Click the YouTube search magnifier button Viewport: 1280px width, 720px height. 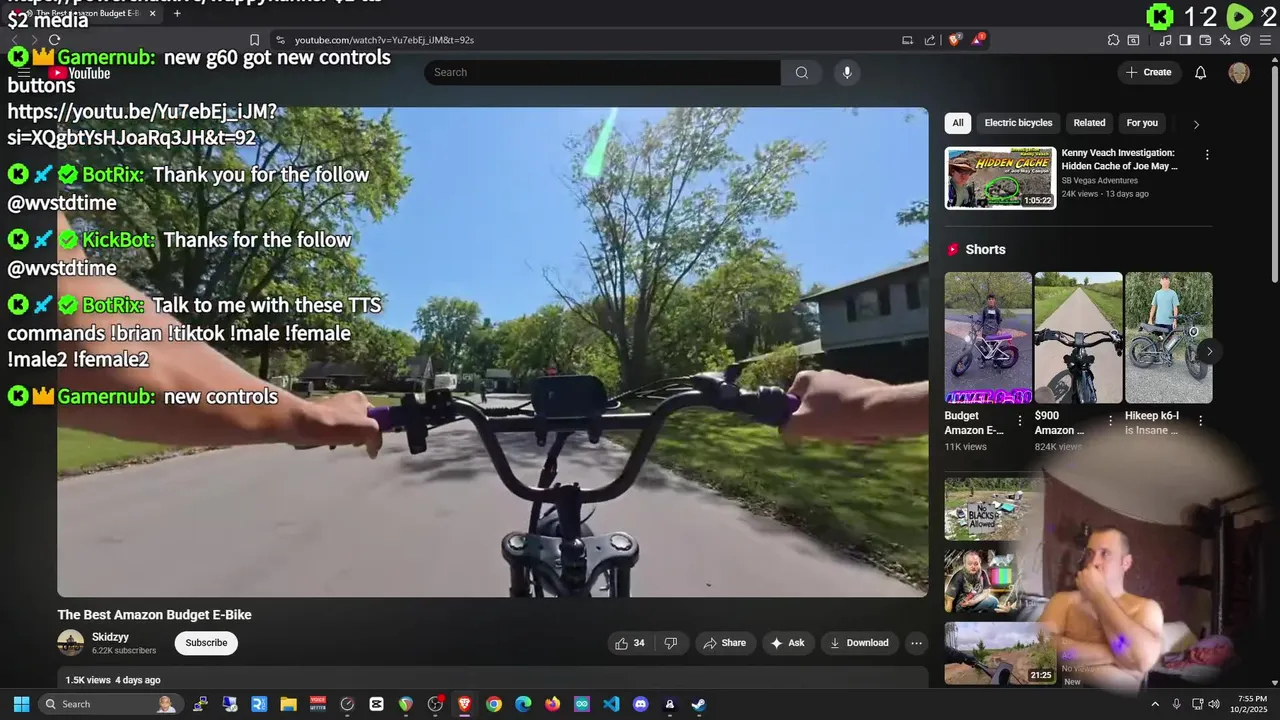click(x=801, y=72)
